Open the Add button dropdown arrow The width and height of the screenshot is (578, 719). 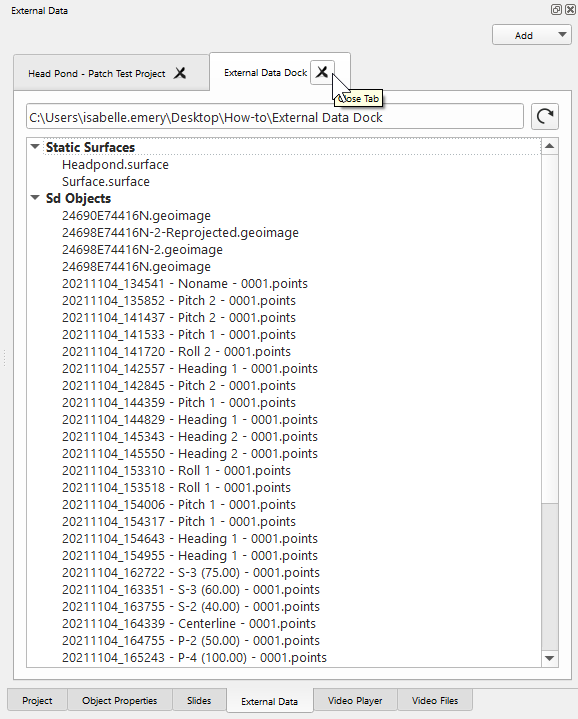pos(562,35)
